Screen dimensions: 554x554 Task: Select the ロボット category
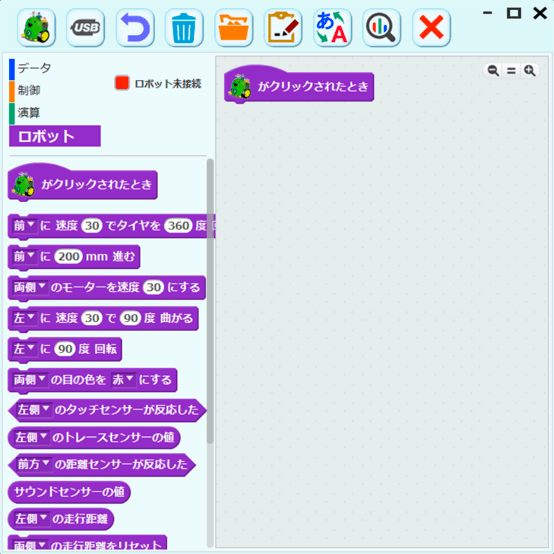55,136
